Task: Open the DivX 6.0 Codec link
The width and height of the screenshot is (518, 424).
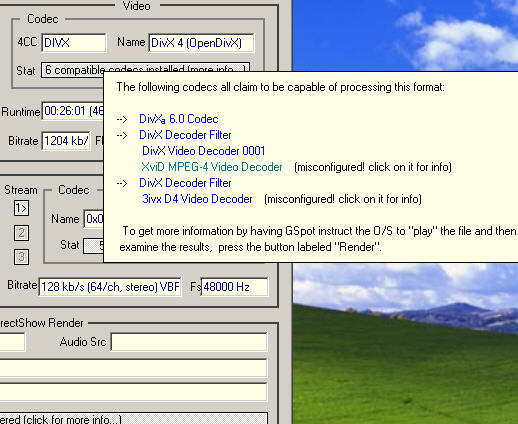Action: (179, 119)
